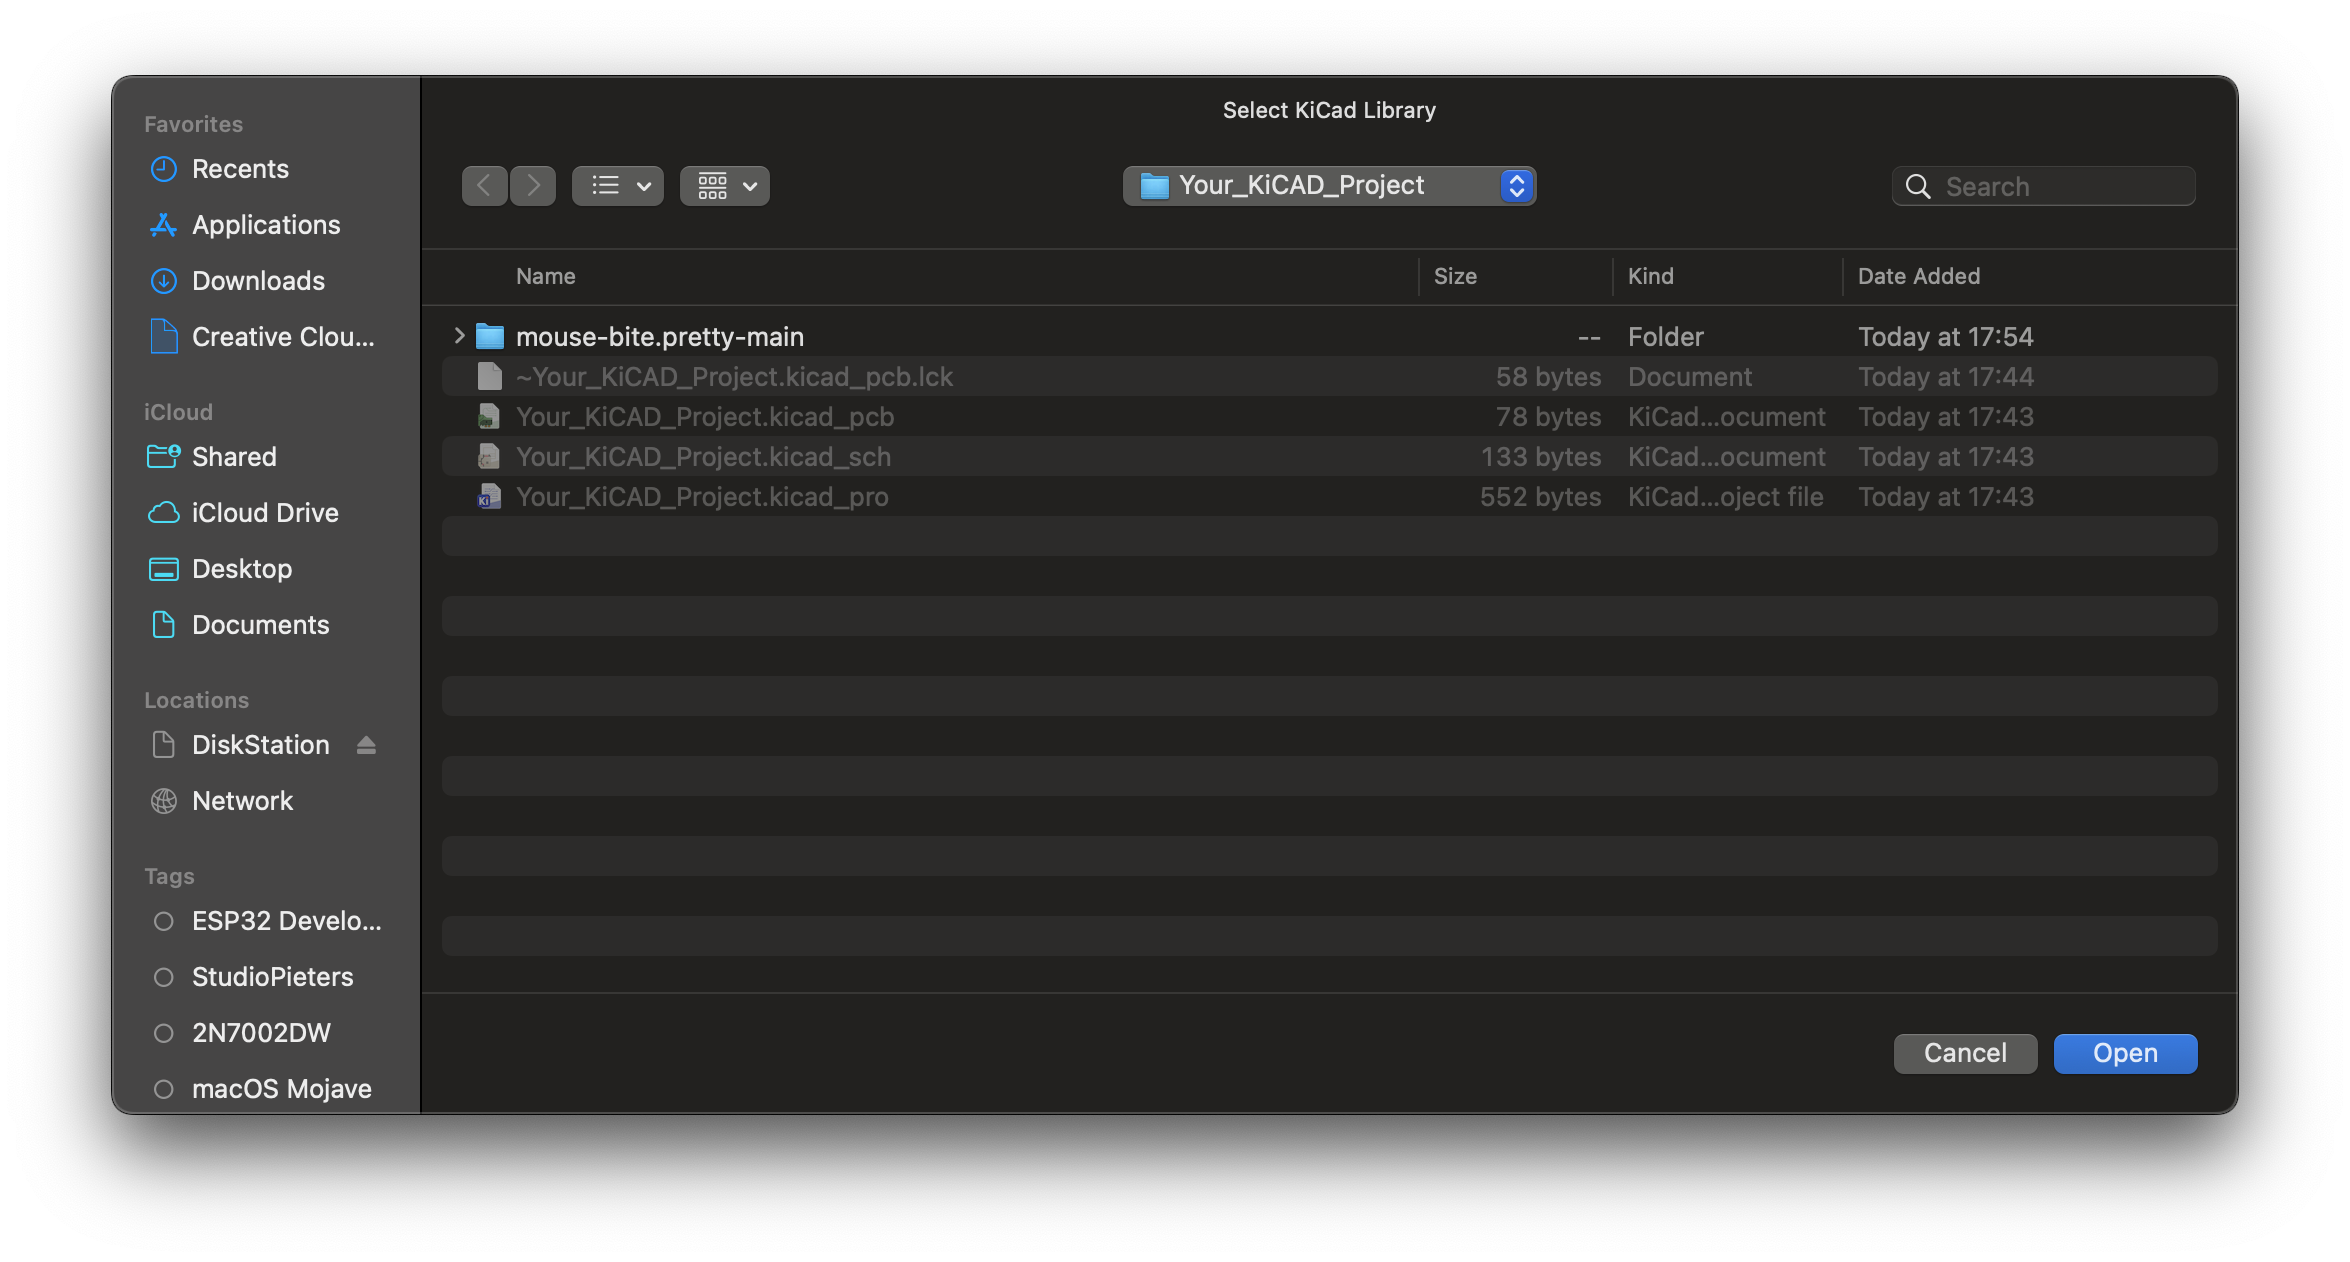Go back with the left arrow button
2350x1262 pixels.
(x=484, y=186)
